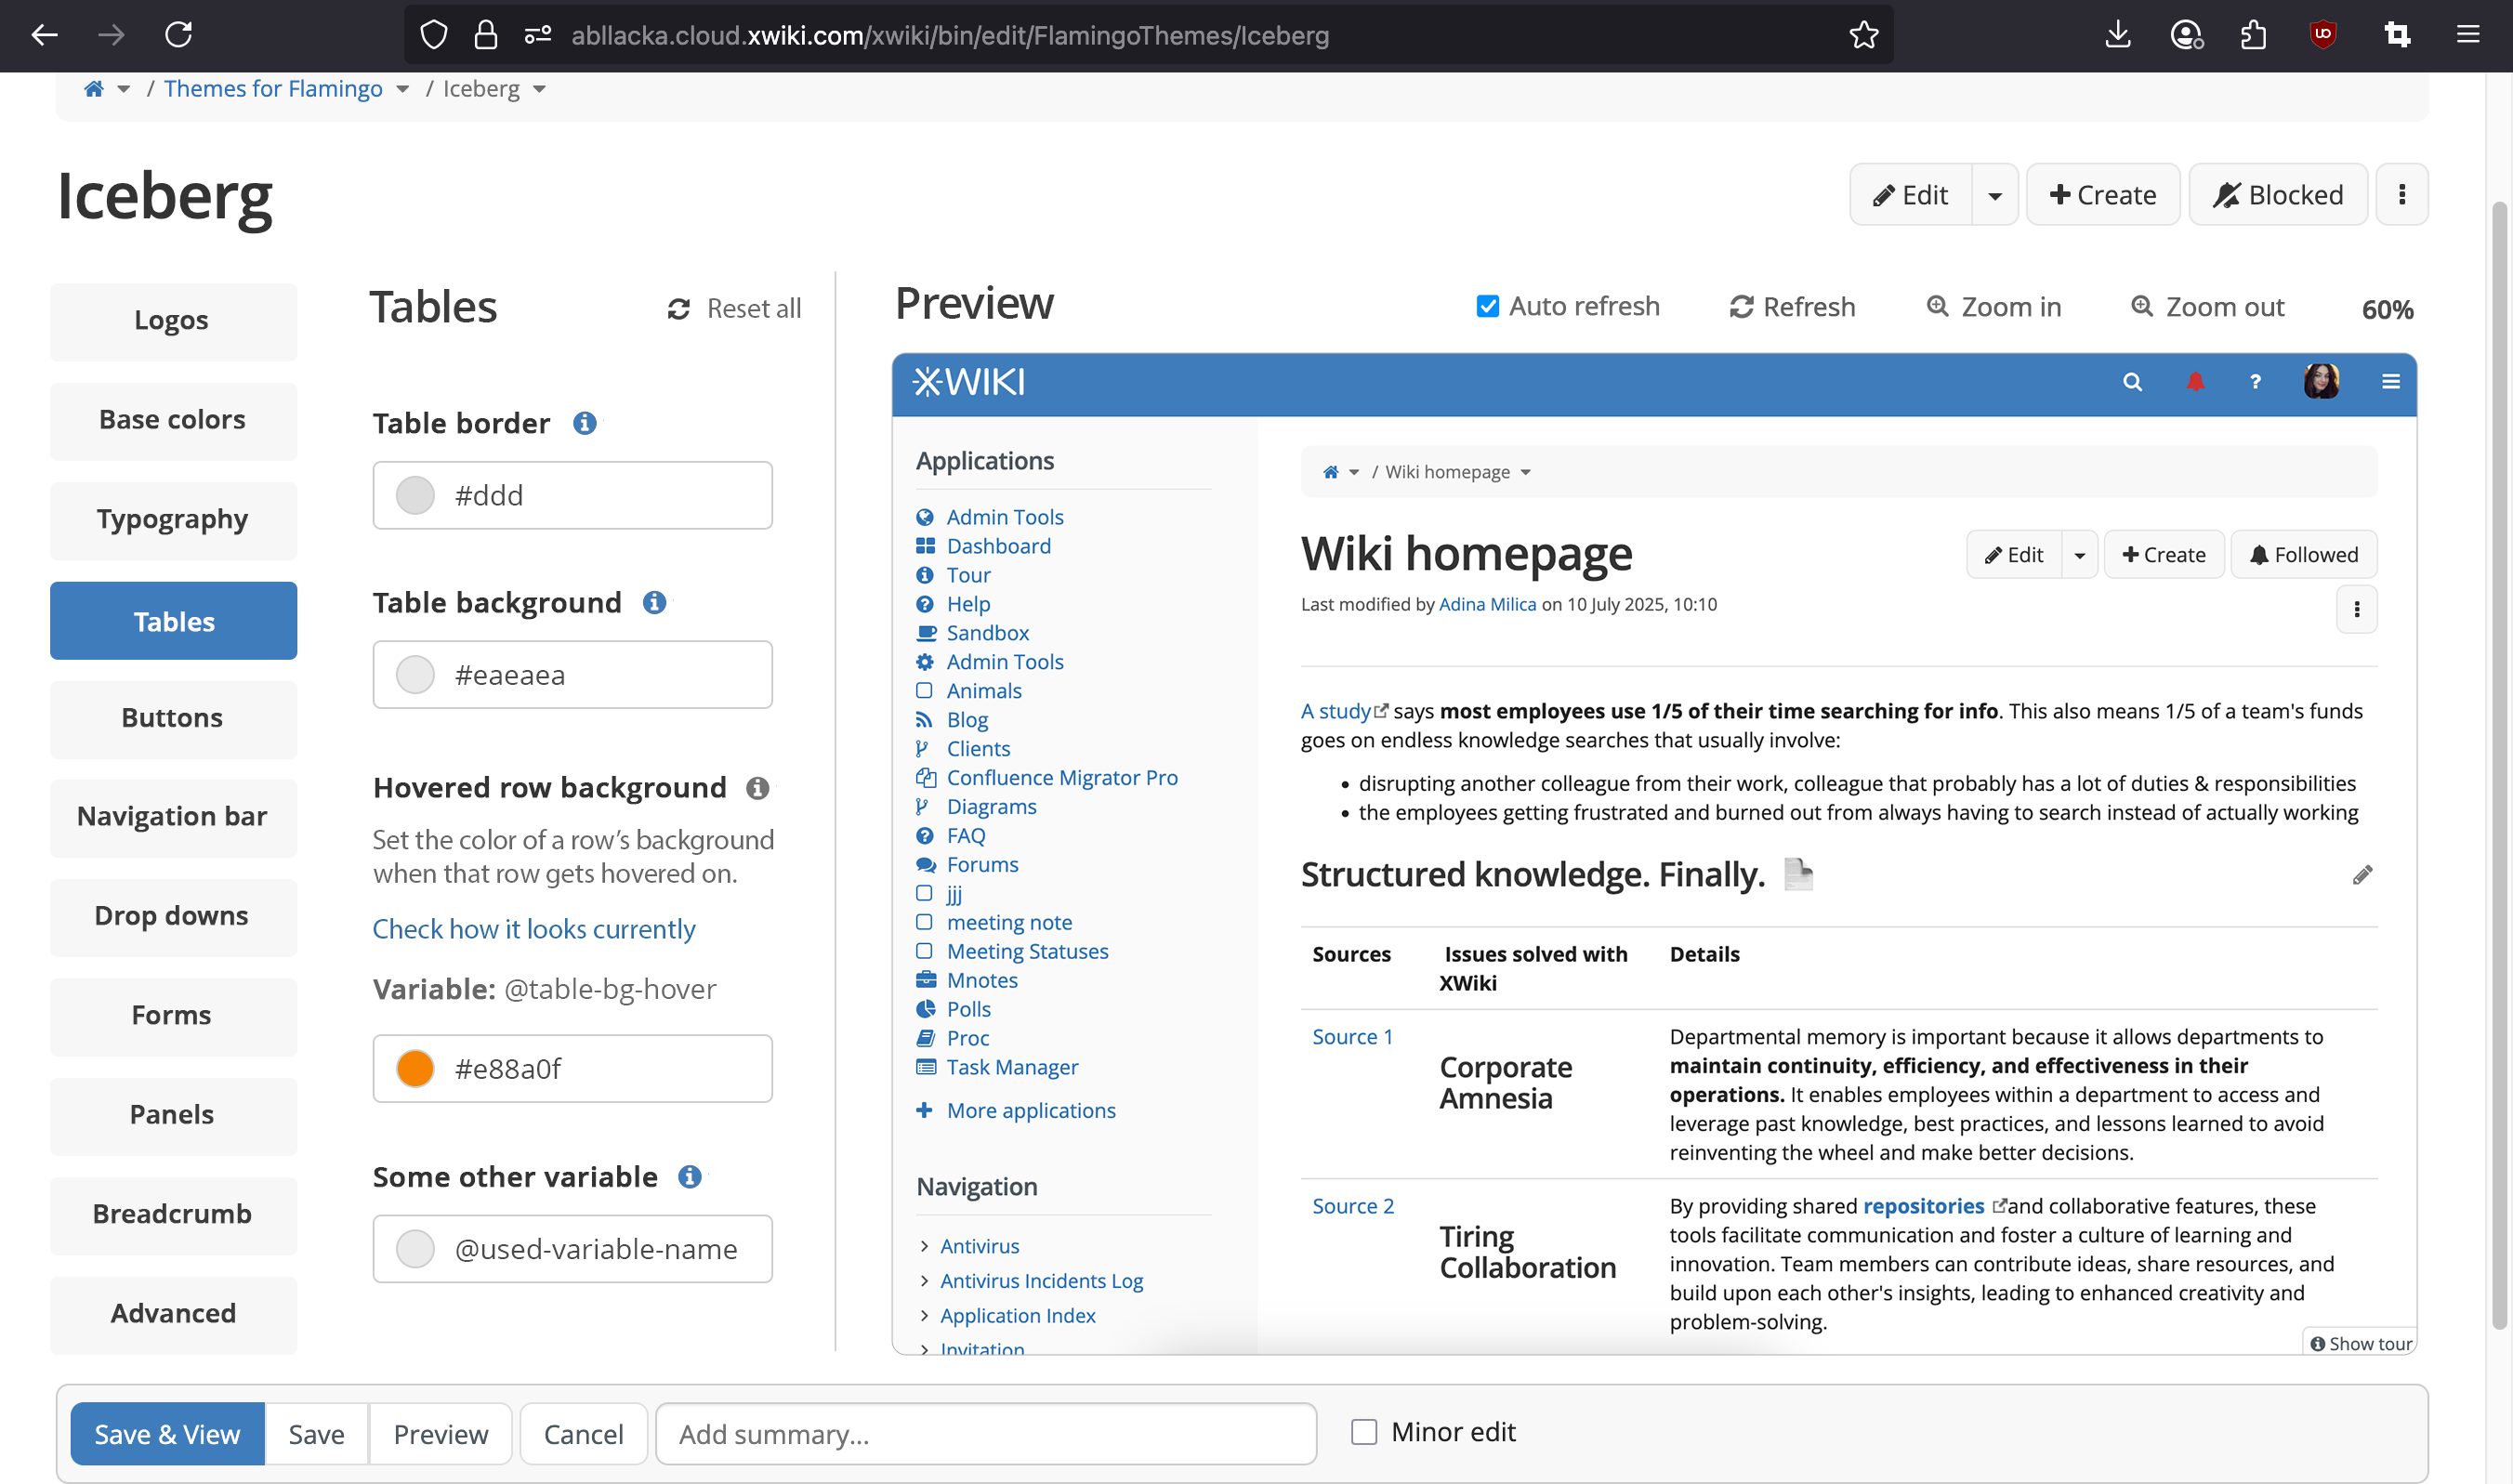Open the more-actions dots under Followed in the preview

(2357, 609)
